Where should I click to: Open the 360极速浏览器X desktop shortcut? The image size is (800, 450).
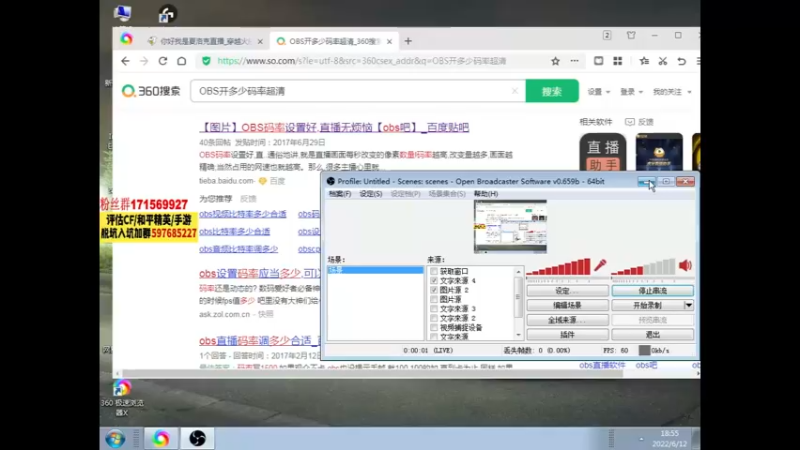coord(122,398)
